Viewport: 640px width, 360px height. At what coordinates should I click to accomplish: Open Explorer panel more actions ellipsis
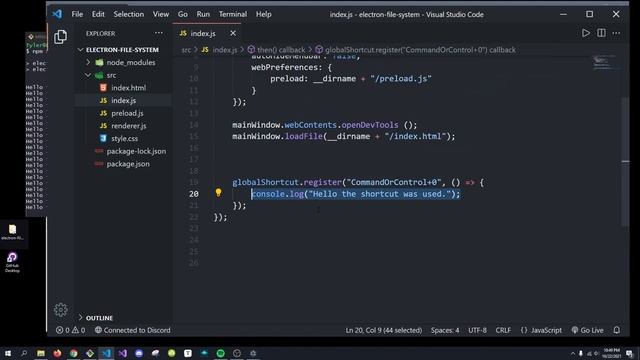pos(158,33)
